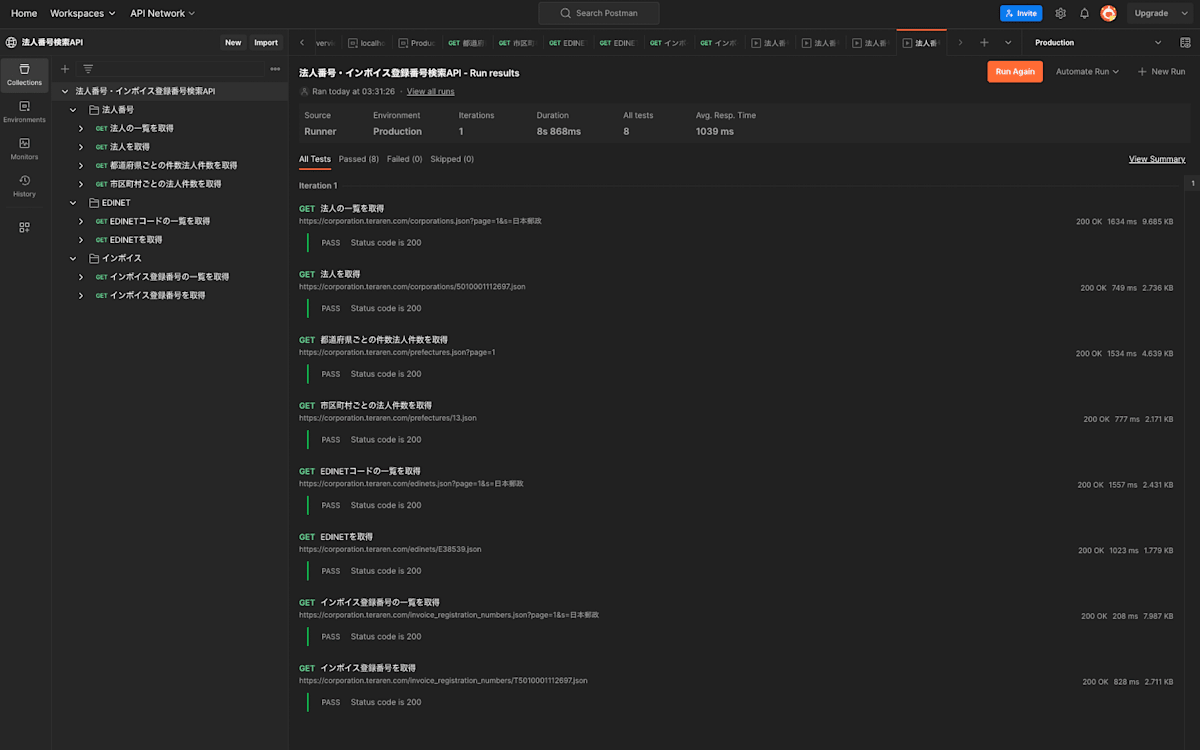Switch to the Skipped (0) tab
This screenshot has height=750, width=1200.
(x=452, y=159)
